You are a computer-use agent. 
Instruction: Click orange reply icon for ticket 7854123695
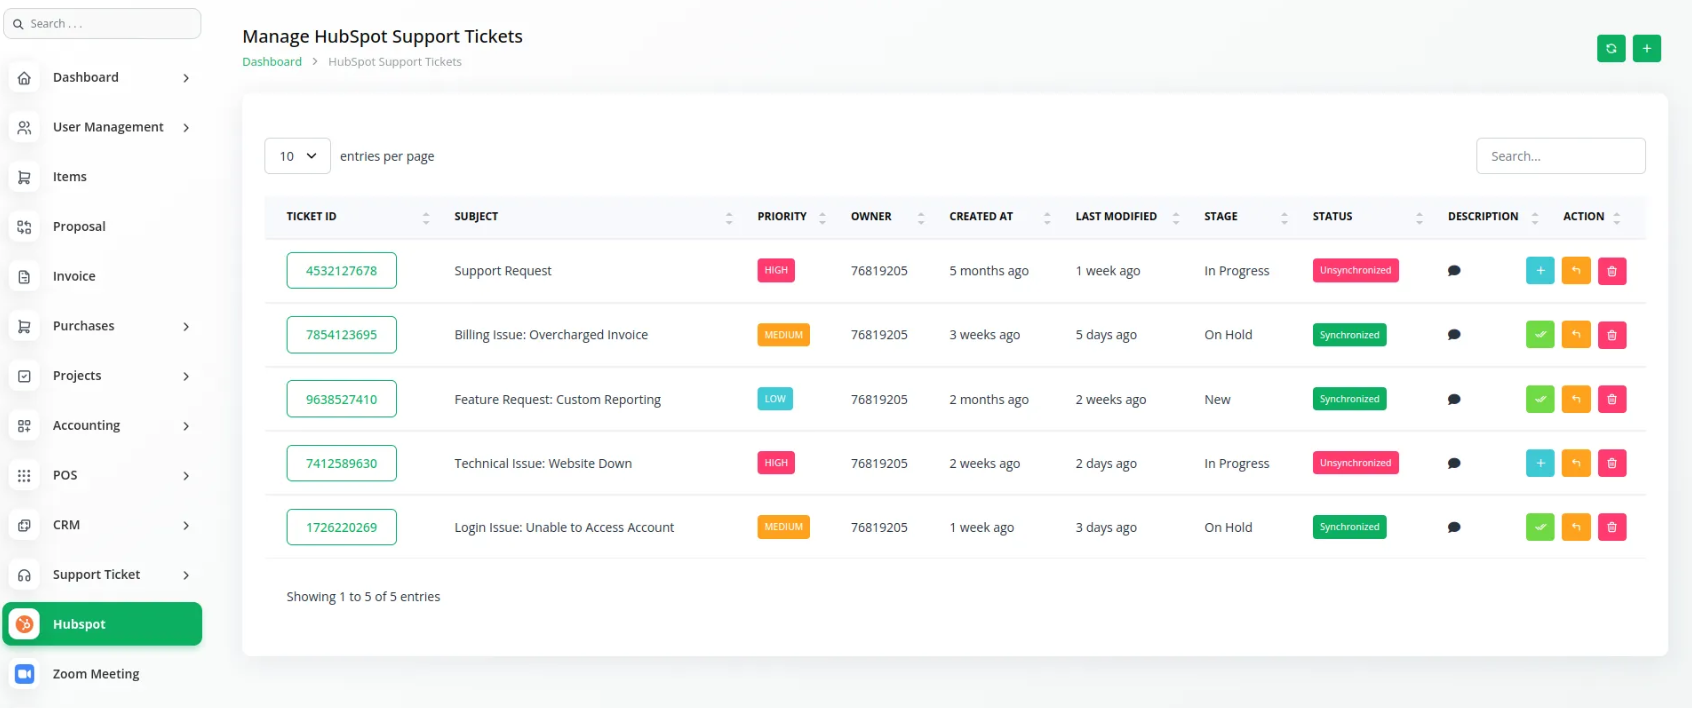[x=1576, y=335]
